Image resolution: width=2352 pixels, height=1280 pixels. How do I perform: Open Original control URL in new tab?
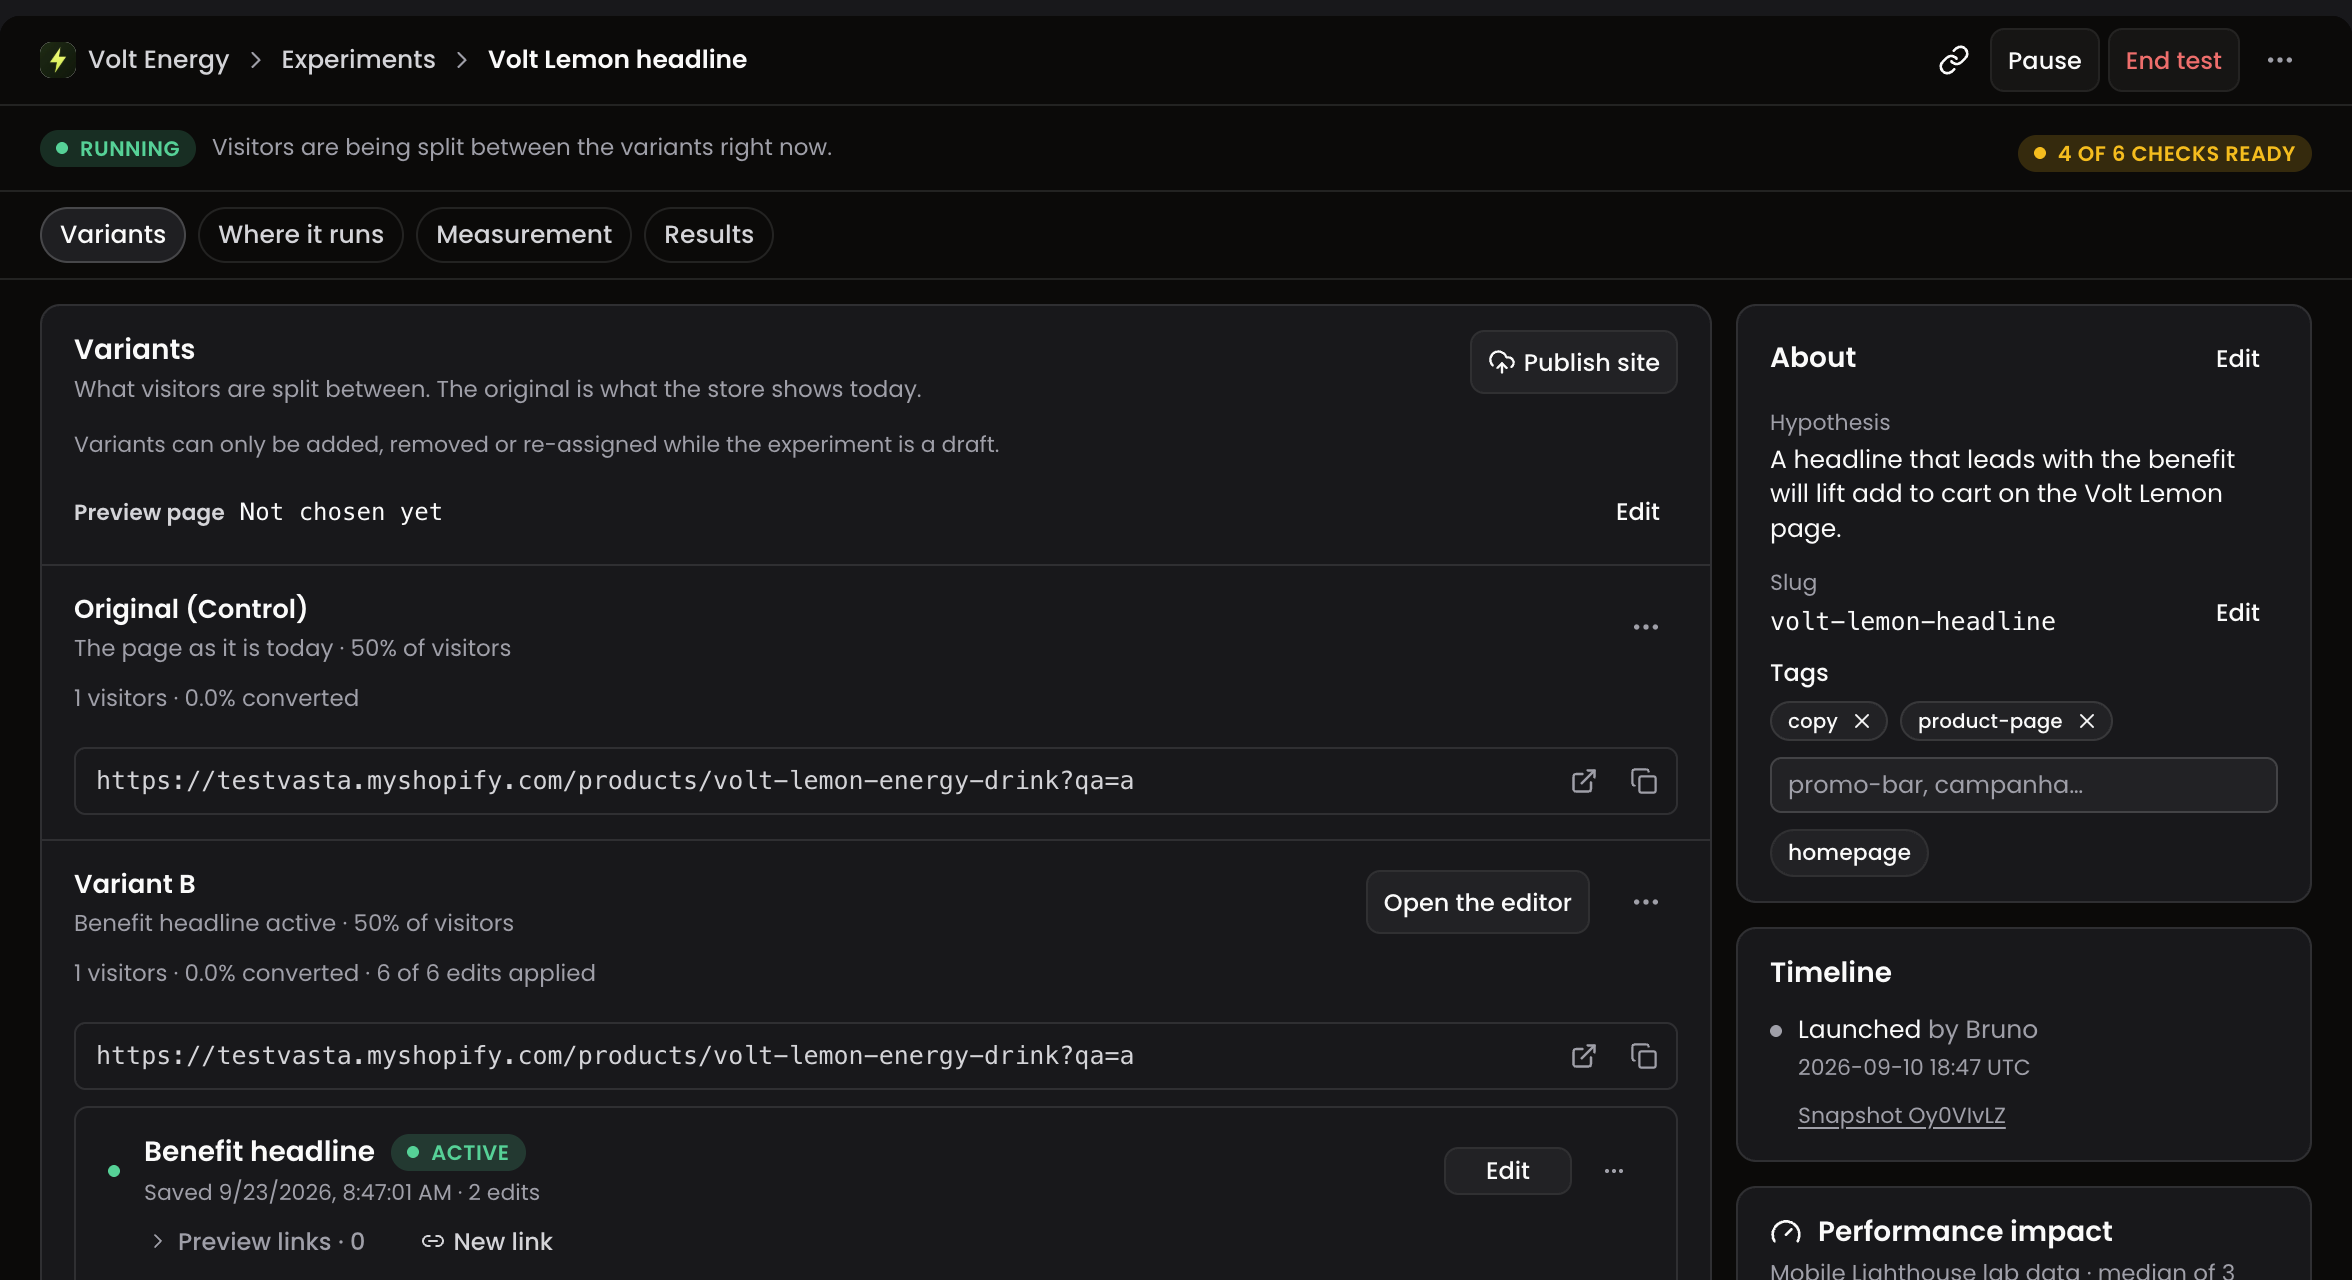point(1584,781)
